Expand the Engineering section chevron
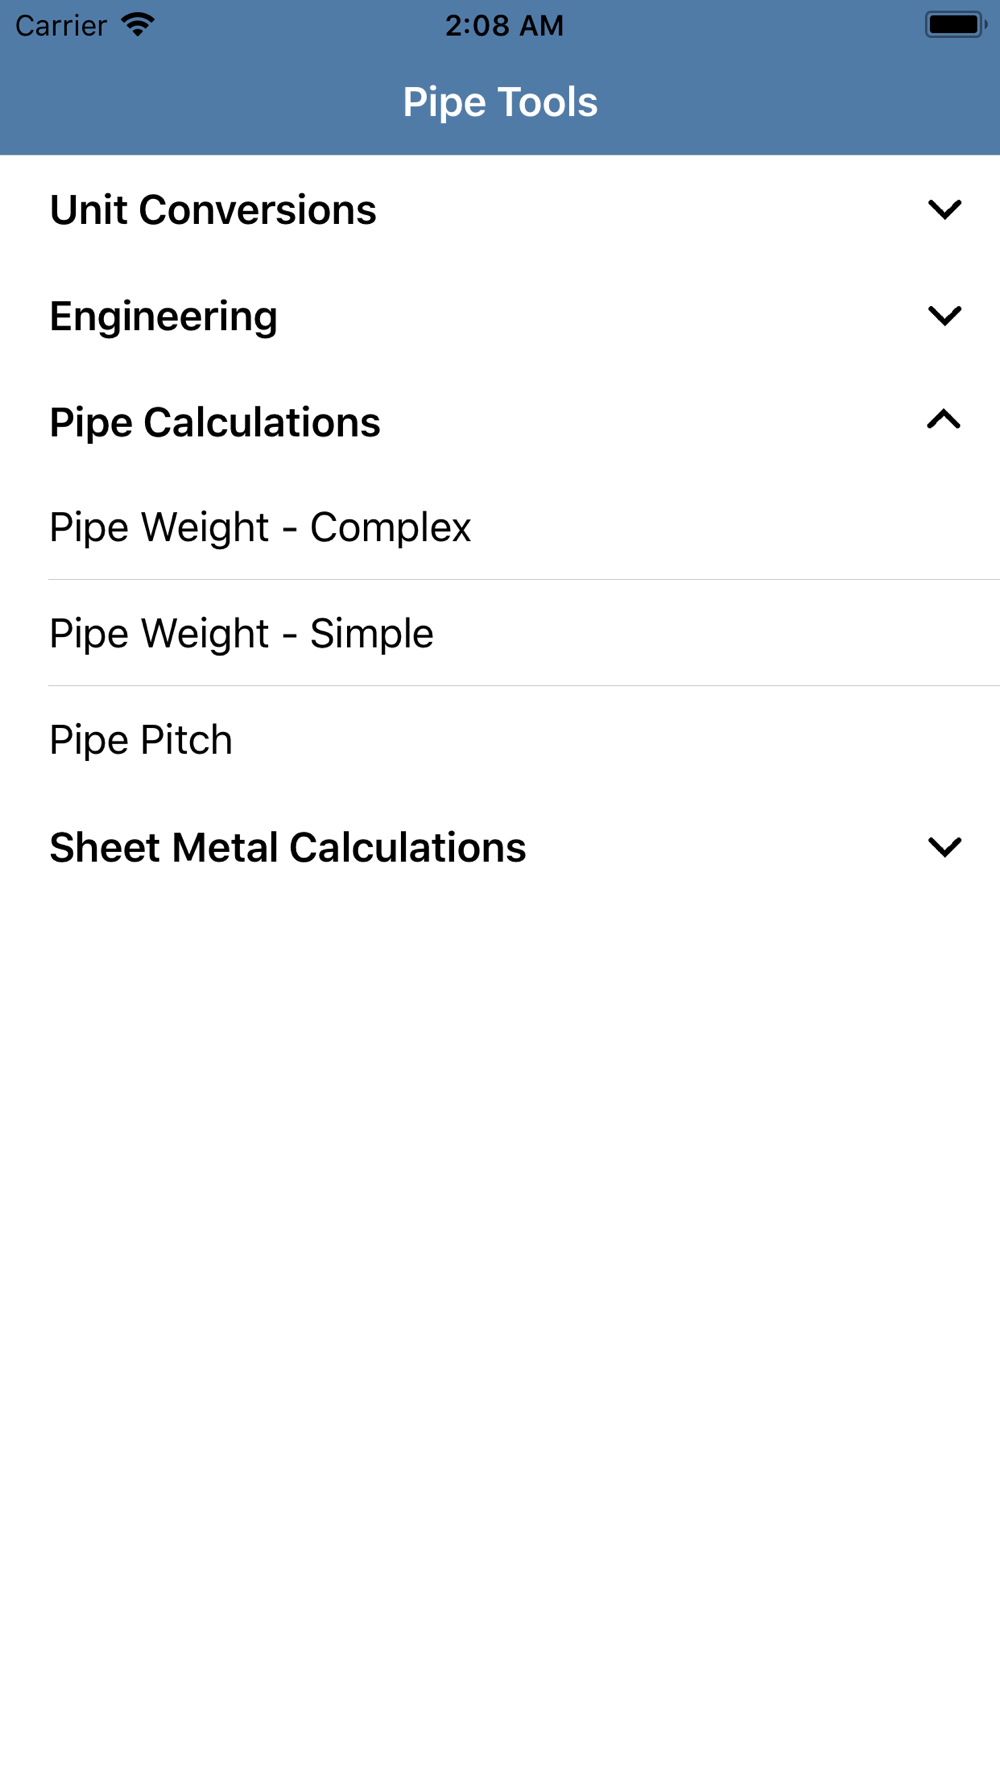 [944, 316]
